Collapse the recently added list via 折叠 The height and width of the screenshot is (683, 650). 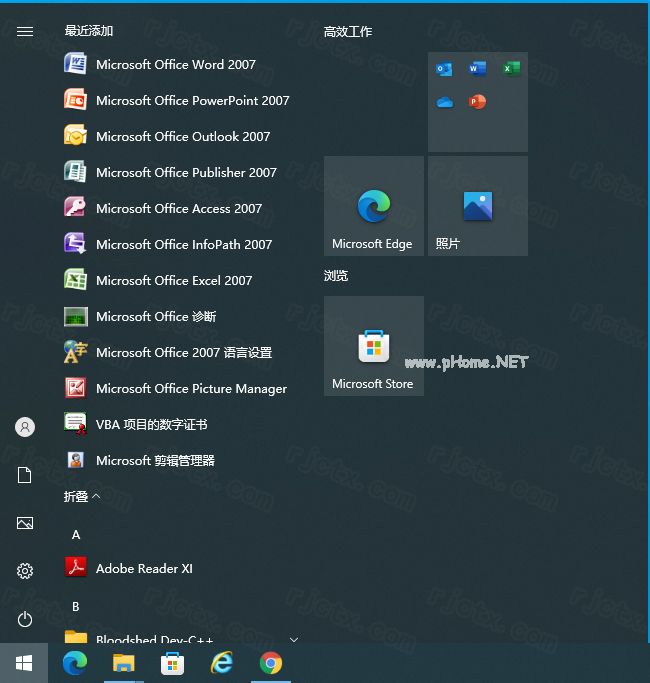[x=82, y=496]
